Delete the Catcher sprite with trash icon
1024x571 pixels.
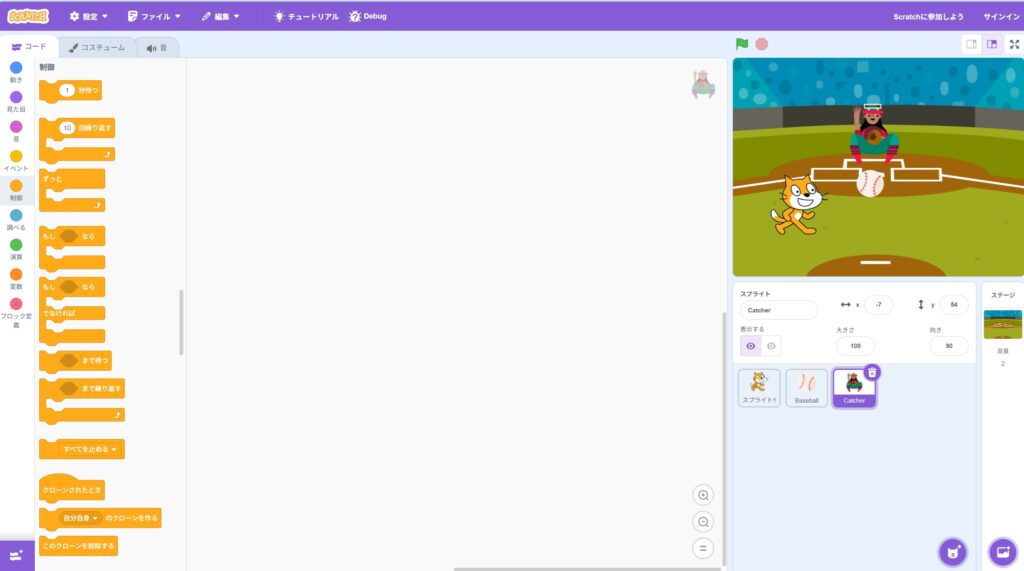(872, 372)
